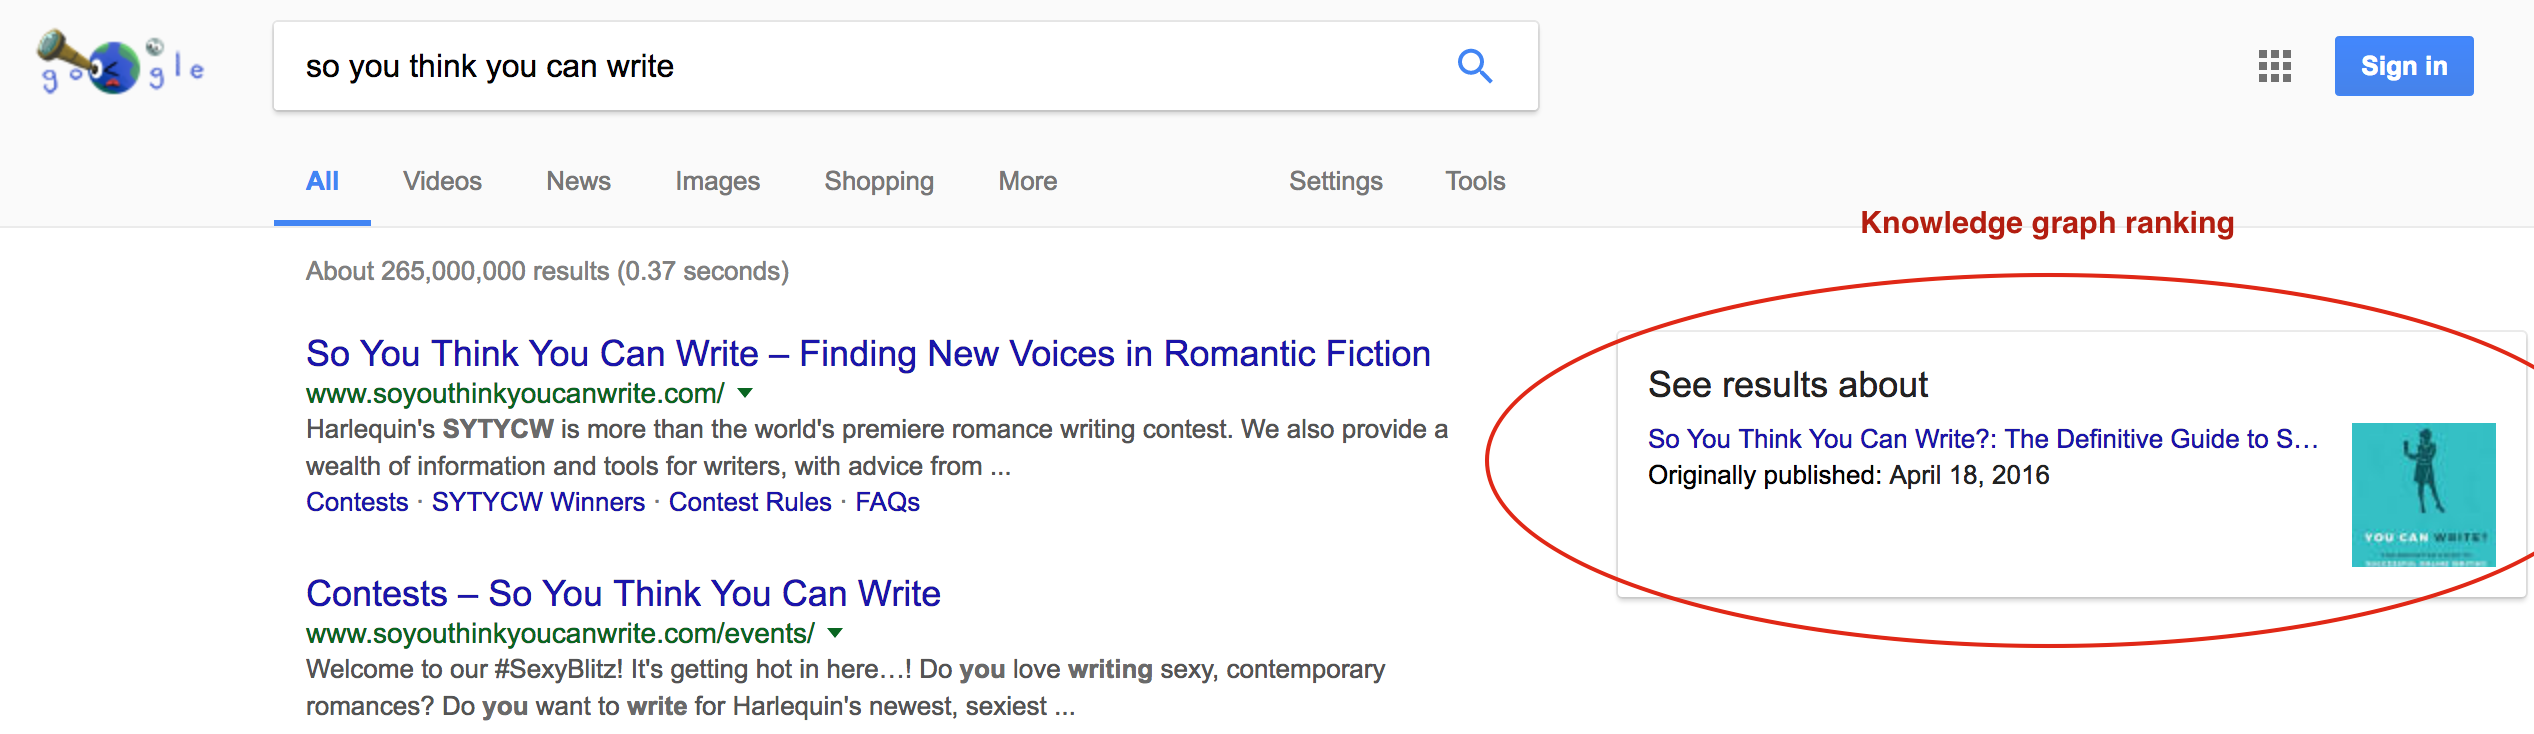Open the Contests sitelink
This screenshot has width=2534, height=734.
tap(357, 502)
